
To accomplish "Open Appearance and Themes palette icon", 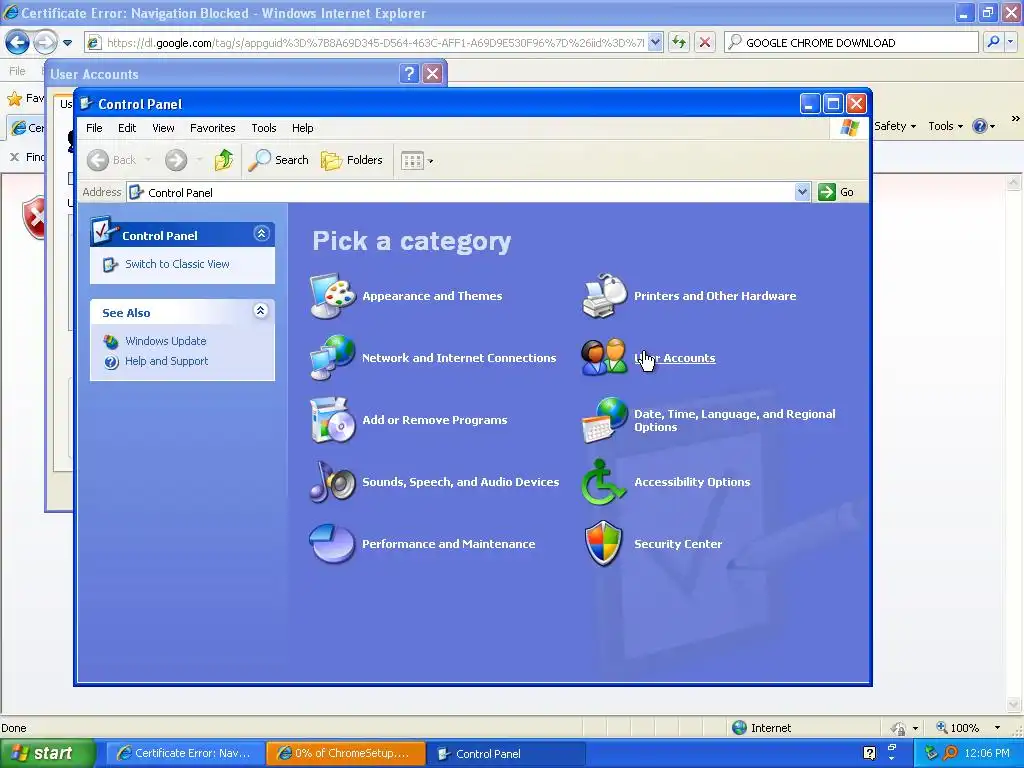I will tap(332, 296).
